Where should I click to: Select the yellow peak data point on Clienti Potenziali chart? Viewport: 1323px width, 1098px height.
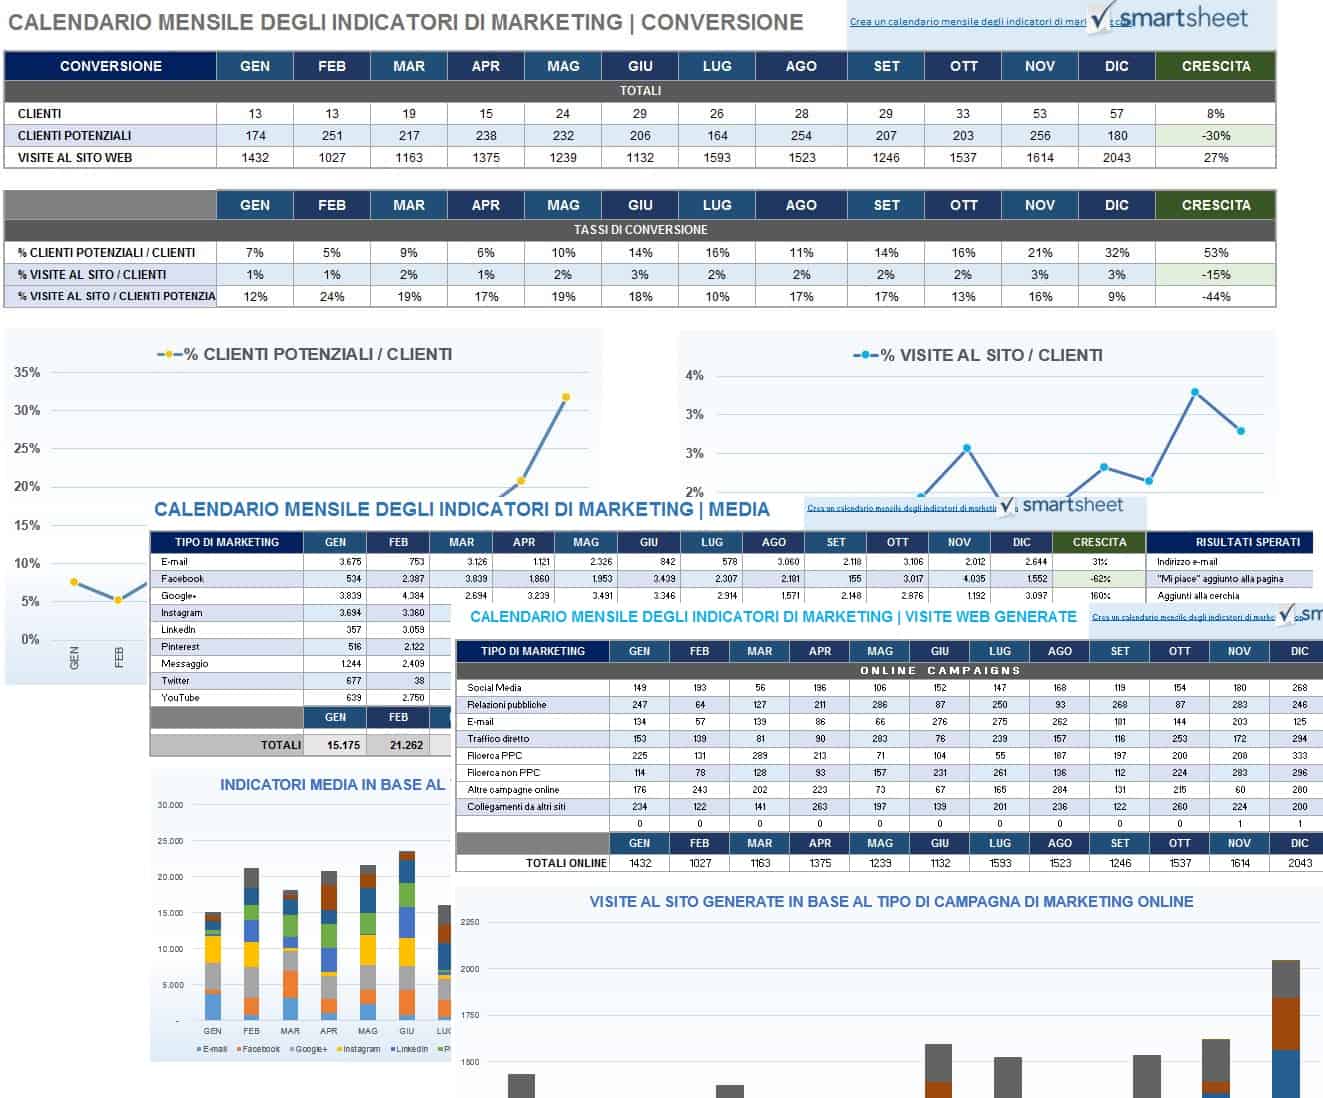[566, 397]
